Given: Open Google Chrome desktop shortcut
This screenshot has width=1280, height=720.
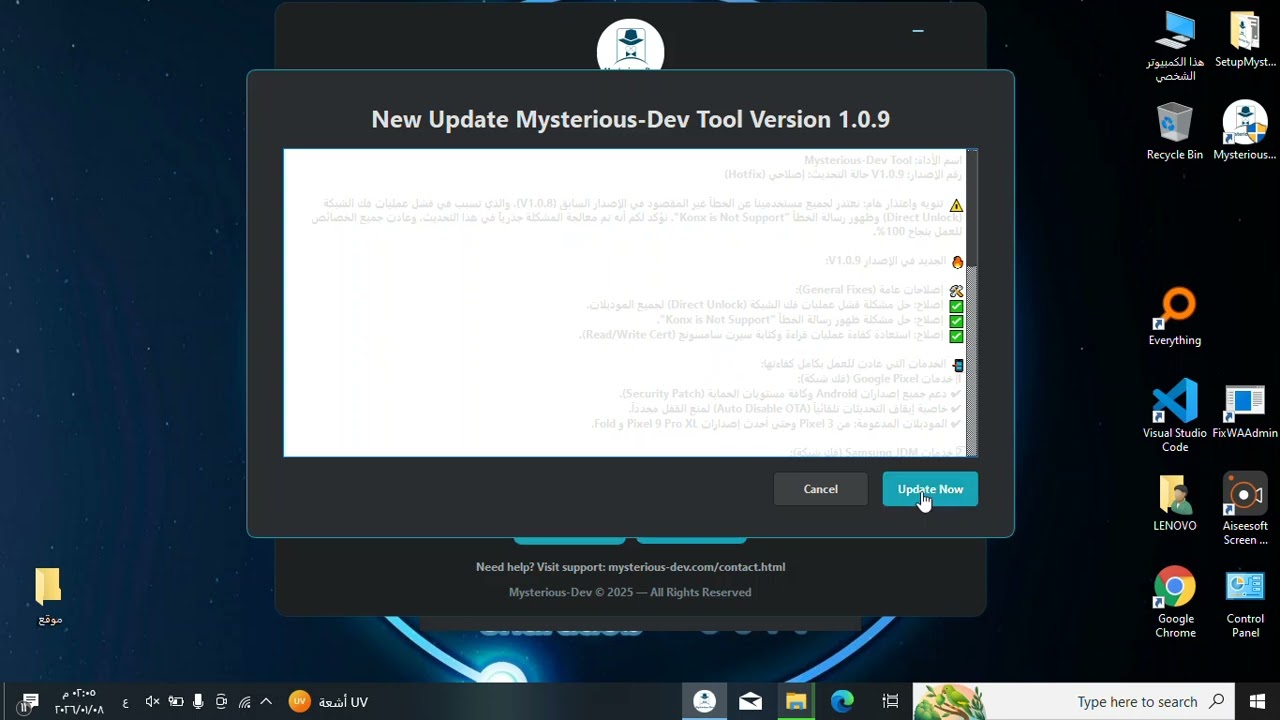Looking at the screenshot, I should click(1175, 602).
